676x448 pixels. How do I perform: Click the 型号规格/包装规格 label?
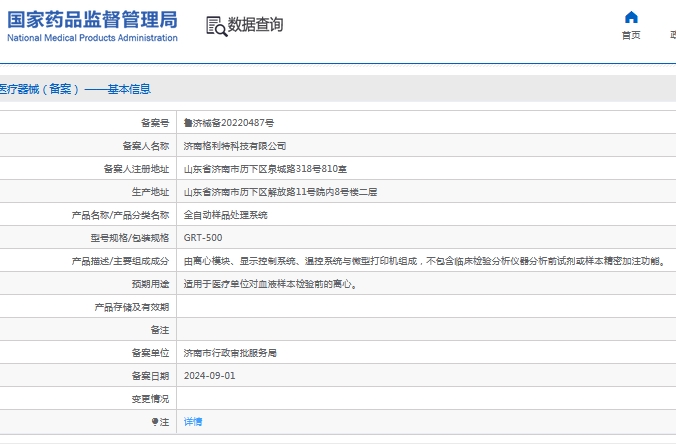(130, 238)
